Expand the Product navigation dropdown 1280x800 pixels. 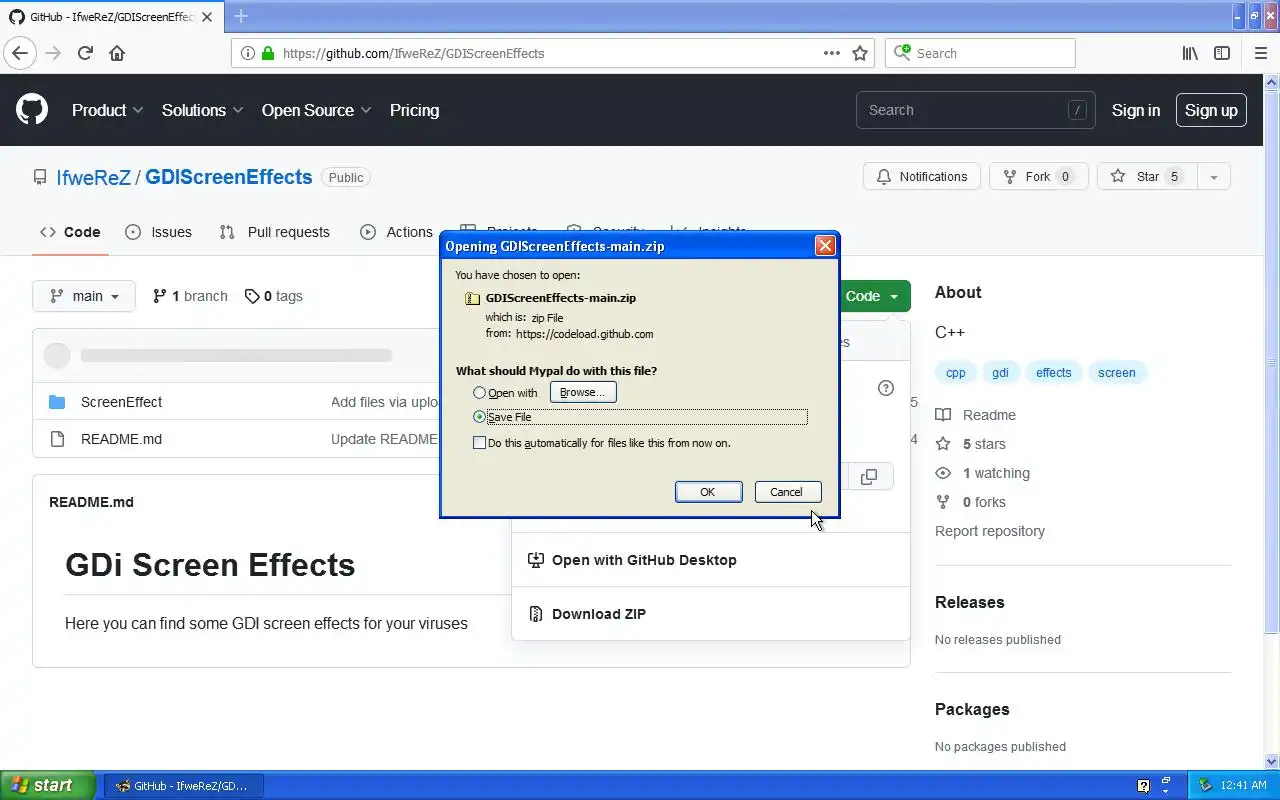tap(108, 110)
